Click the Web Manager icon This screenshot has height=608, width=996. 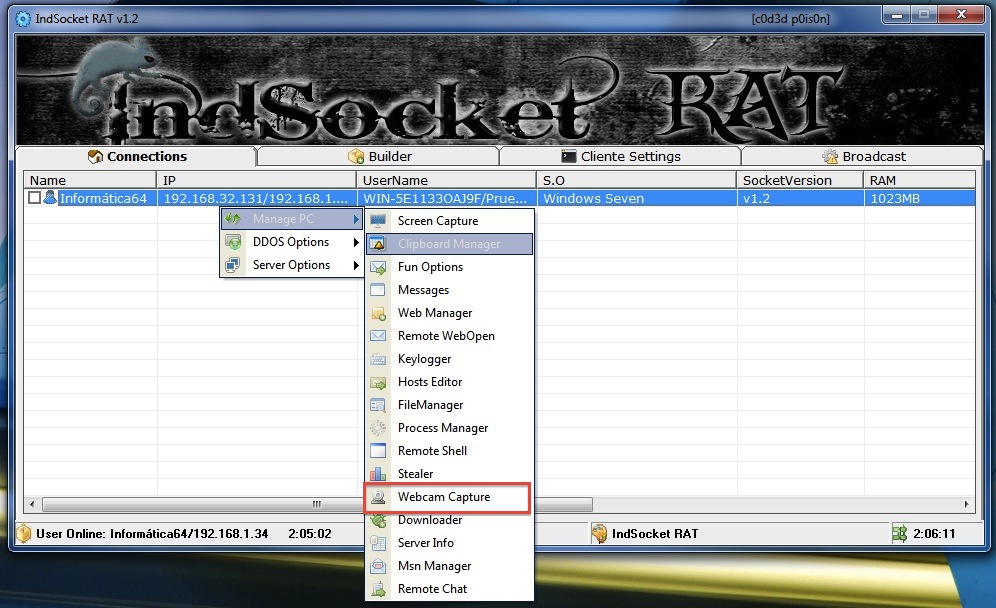(x=378, y=313)
